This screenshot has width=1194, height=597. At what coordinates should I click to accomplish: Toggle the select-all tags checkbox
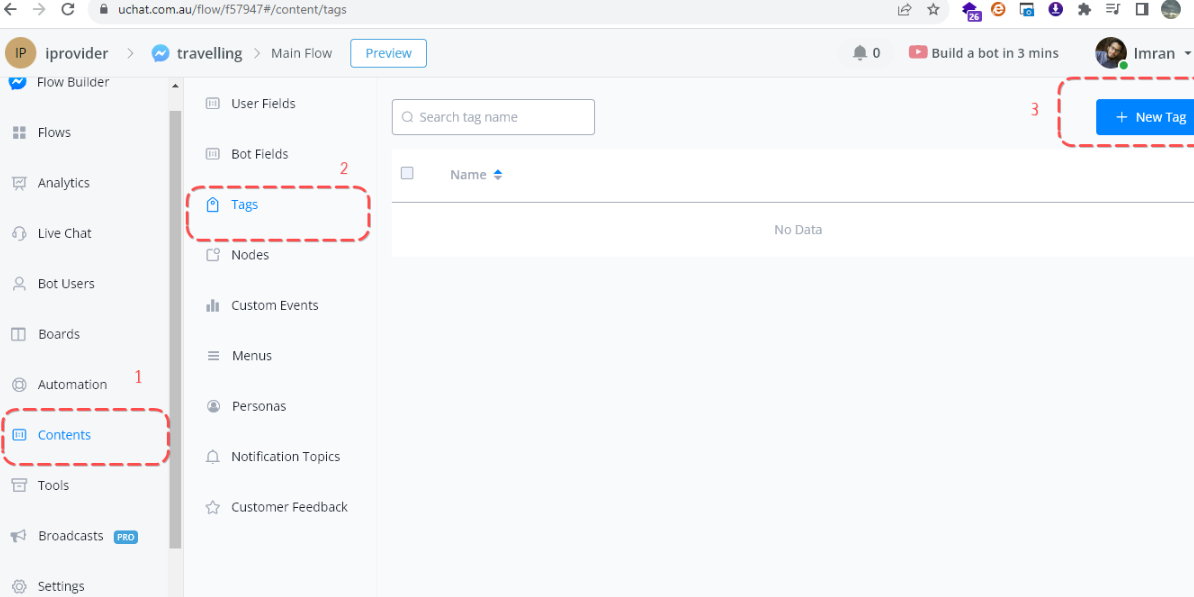(x=407, y=173)
